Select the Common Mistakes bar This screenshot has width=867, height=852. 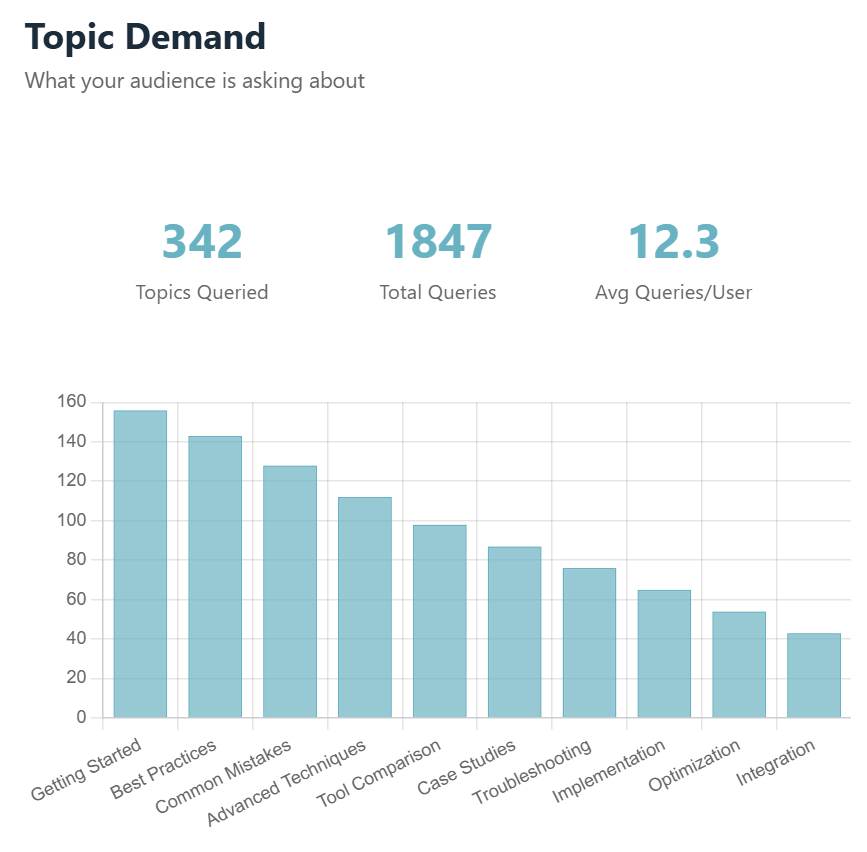[x=289, y=590]
